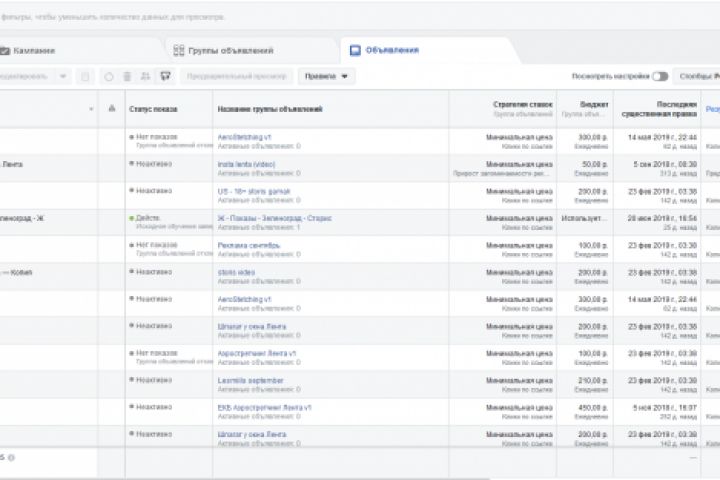Sort by Бюджет column header
The image size is (720, 480).
(594, 104)
